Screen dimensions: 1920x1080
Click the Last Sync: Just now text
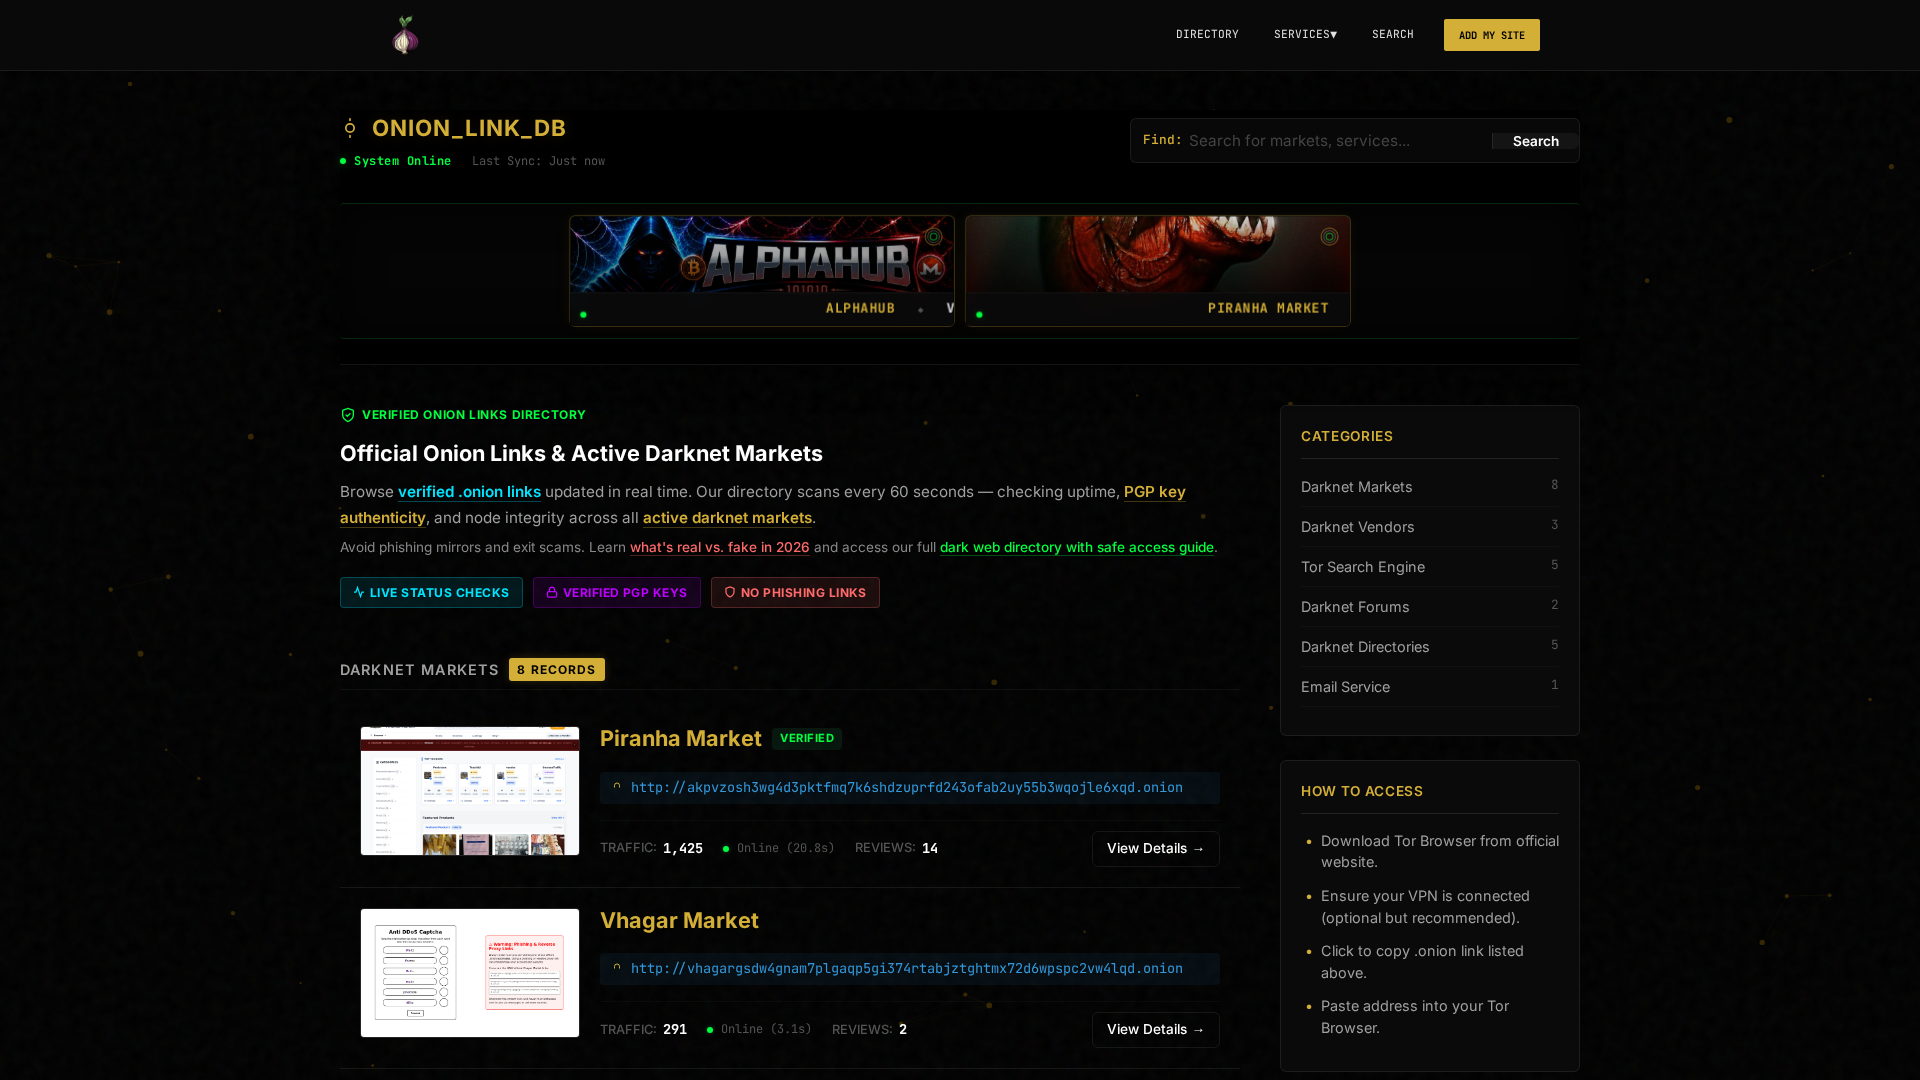coord(538,161)
